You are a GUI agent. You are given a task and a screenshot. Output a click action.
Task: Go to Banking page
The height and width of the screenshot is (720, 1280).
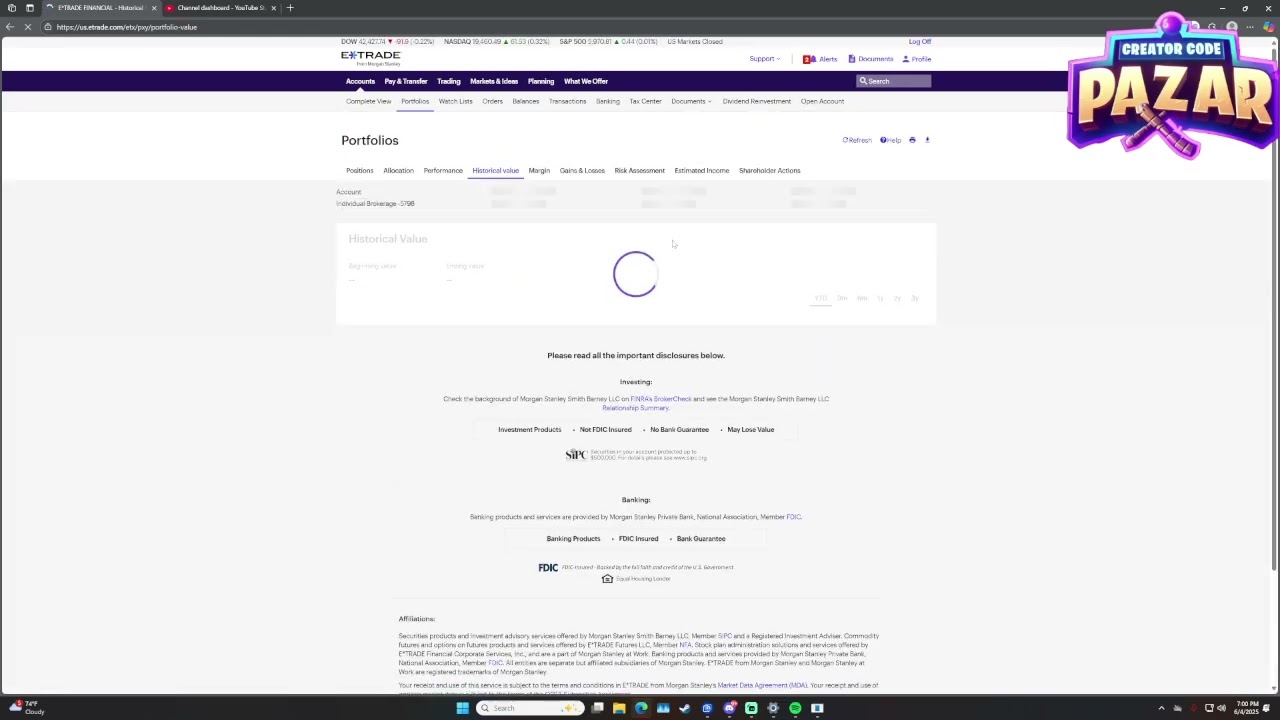[x=608, y=101]
